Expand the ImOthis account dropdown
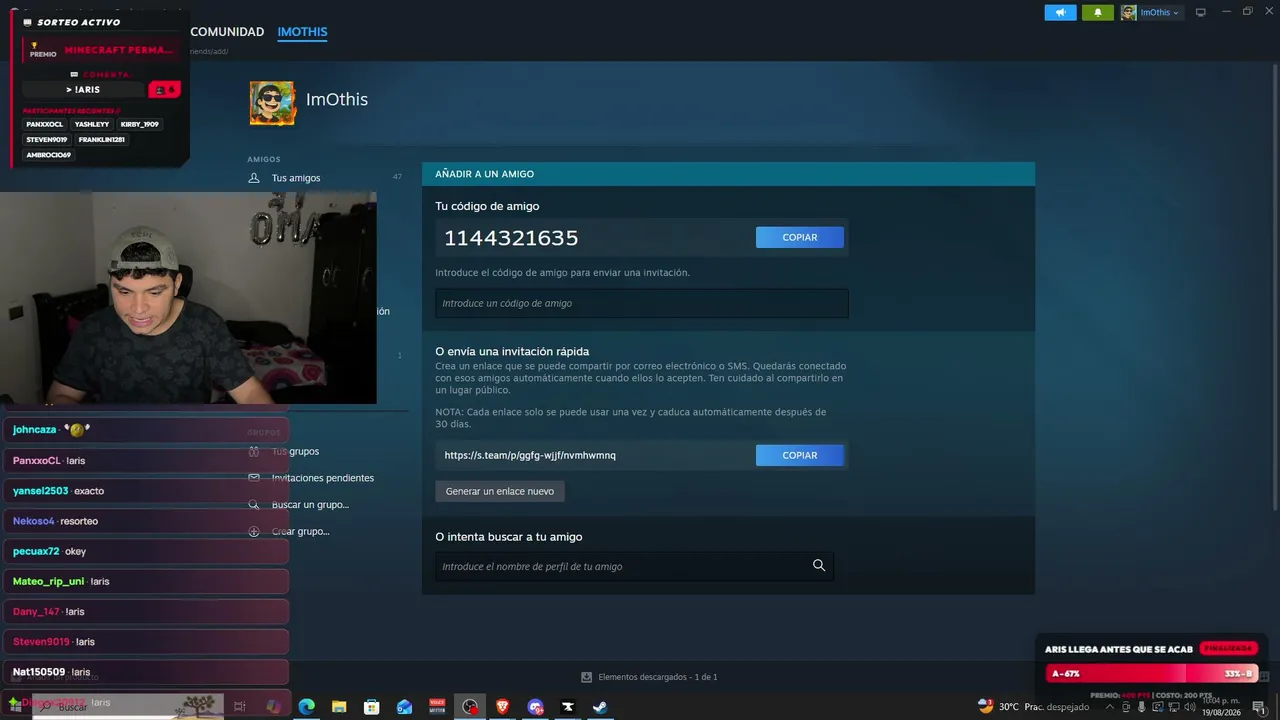This screenshot has width=1280, height=720. click(1152, 12)
